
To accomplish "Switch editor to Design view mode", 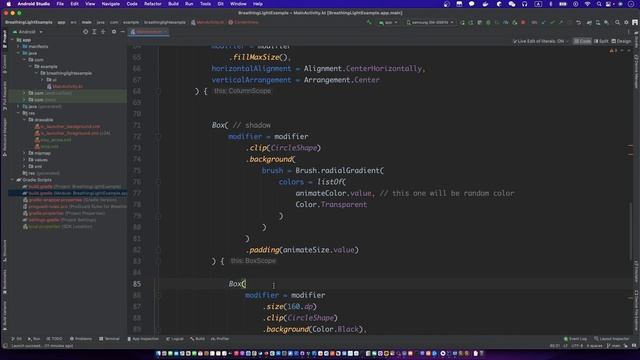I will coord(621,41).
